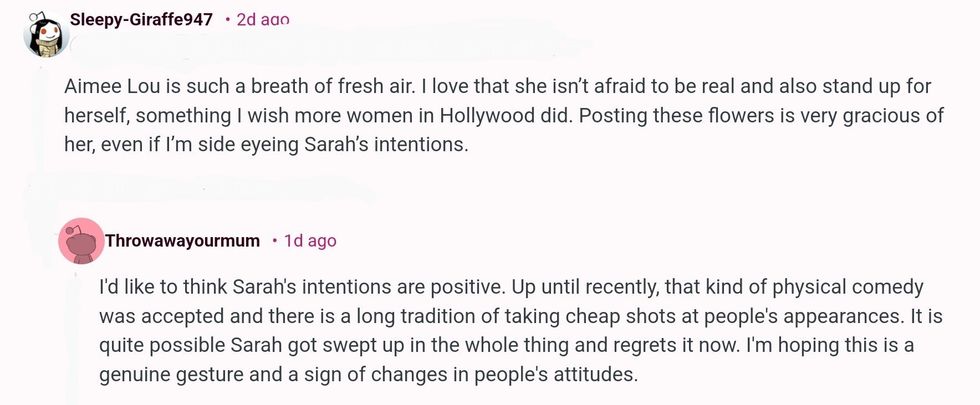Click Sleepy-Giraffe947's giraffe avatar icon
The height and width of the screenshot is (405, 980).
(42, 36)
